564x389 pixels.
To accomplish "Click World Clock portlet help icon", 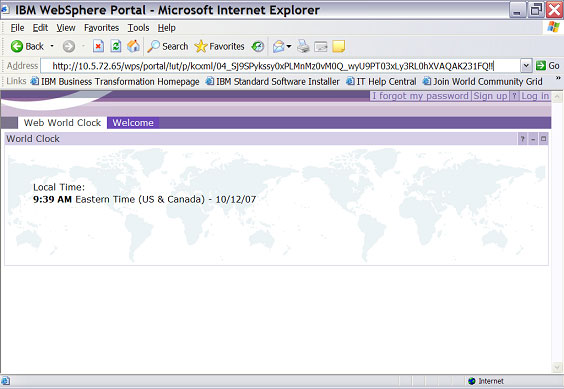I will (522, 139).
